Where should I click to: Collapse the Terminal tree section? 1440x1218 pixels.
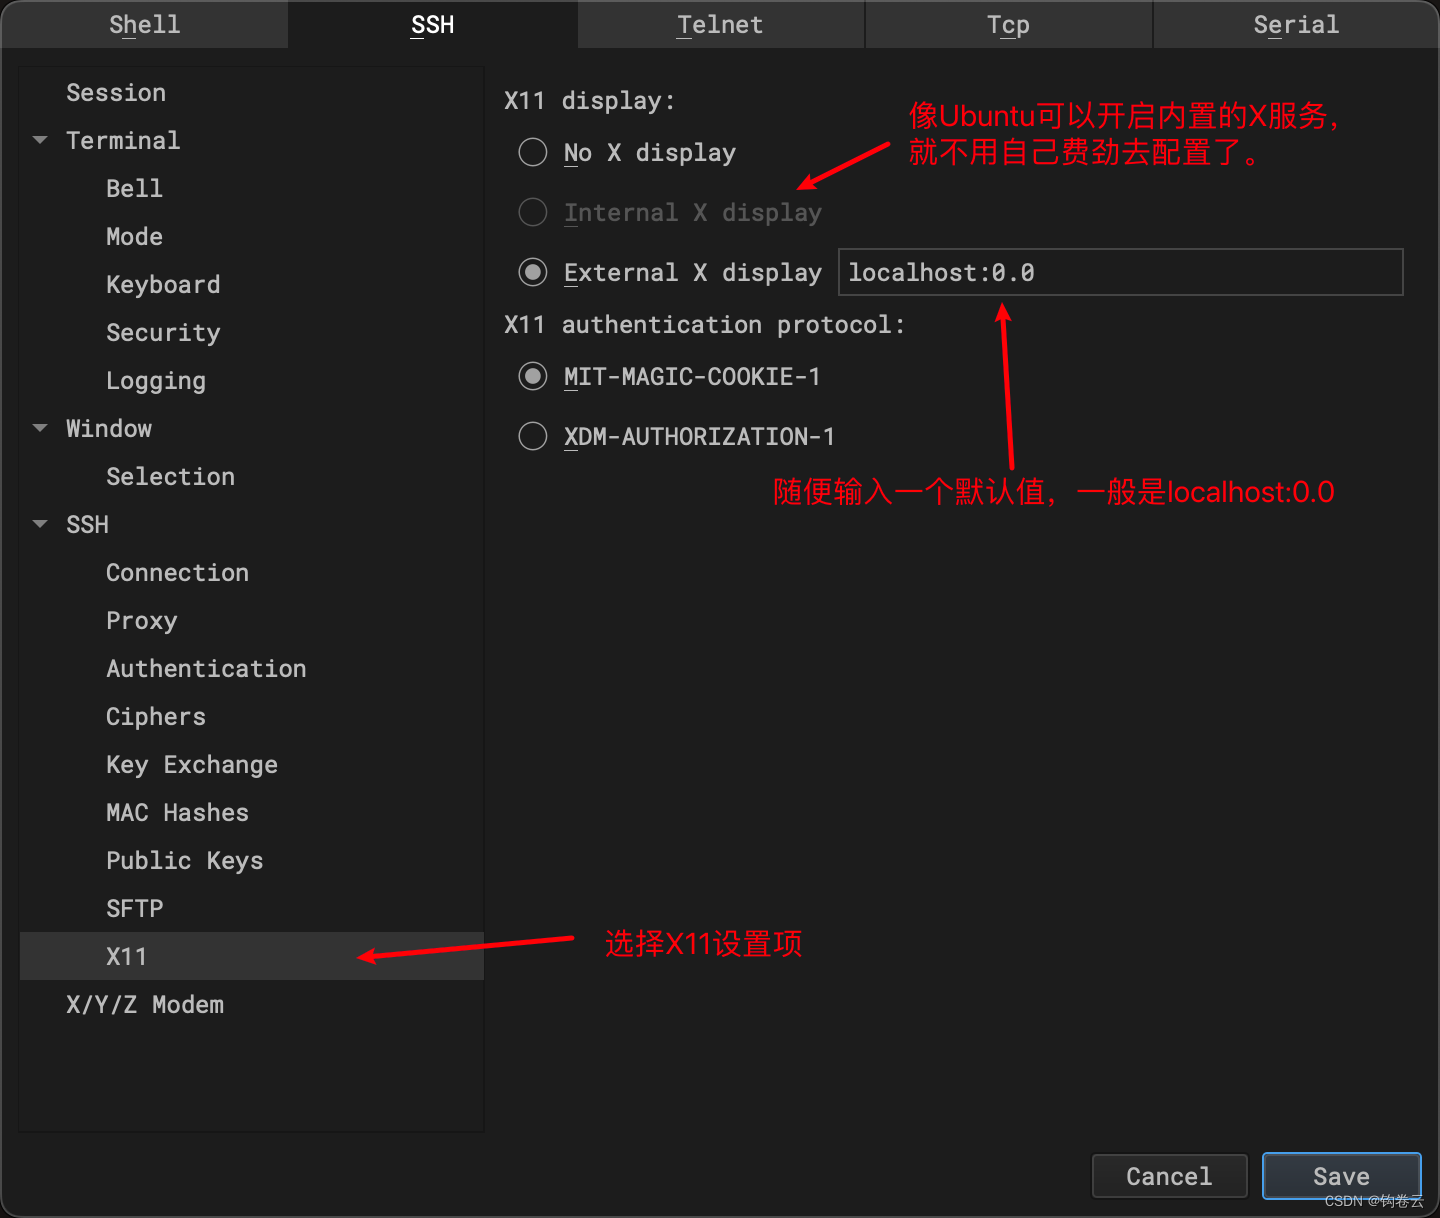(x=40, y=140)
